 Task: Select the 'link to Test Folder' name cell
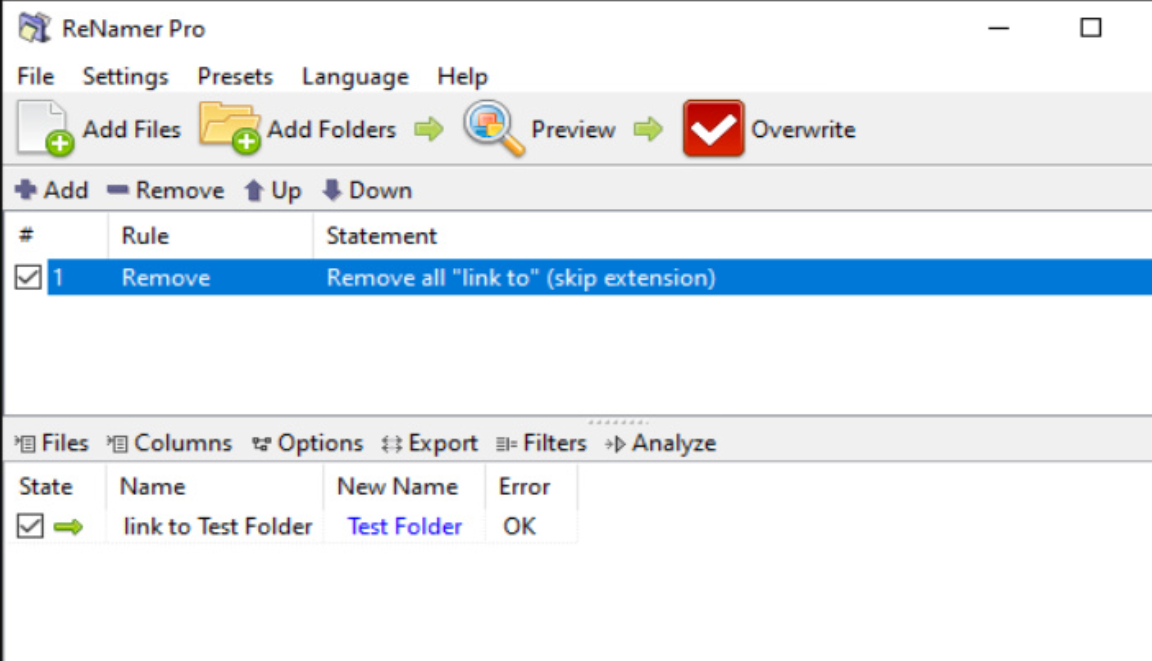click(217, 526)
